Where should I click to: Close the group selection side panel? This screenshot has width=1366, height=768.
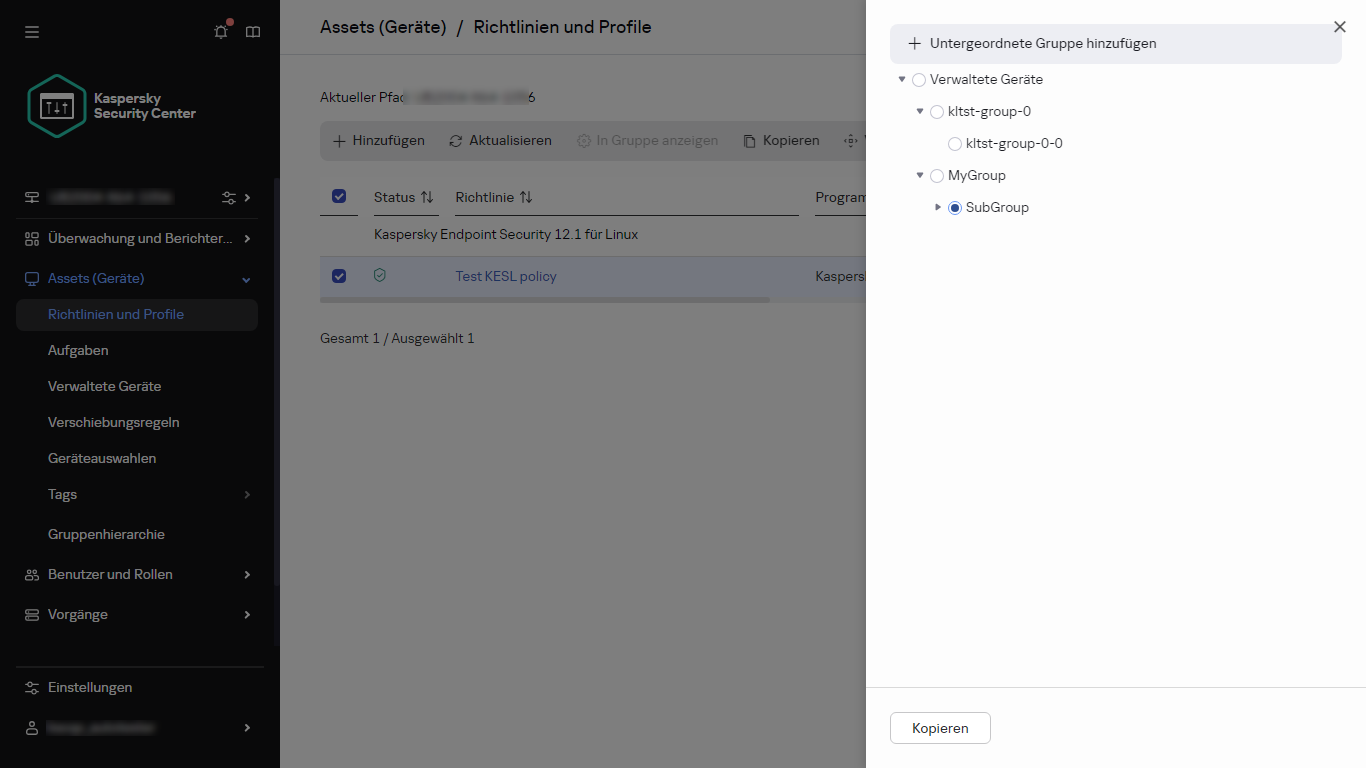coord(1340,27)
